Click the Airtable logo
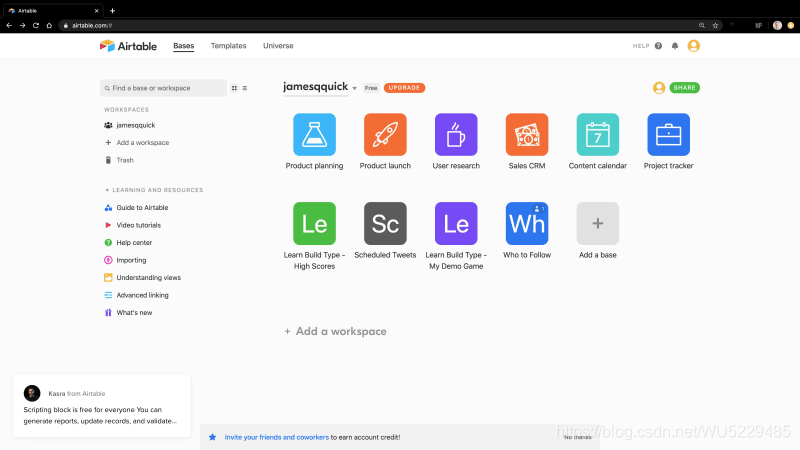The width and height of the screenshot is (800, 450). tap(128, 46)
